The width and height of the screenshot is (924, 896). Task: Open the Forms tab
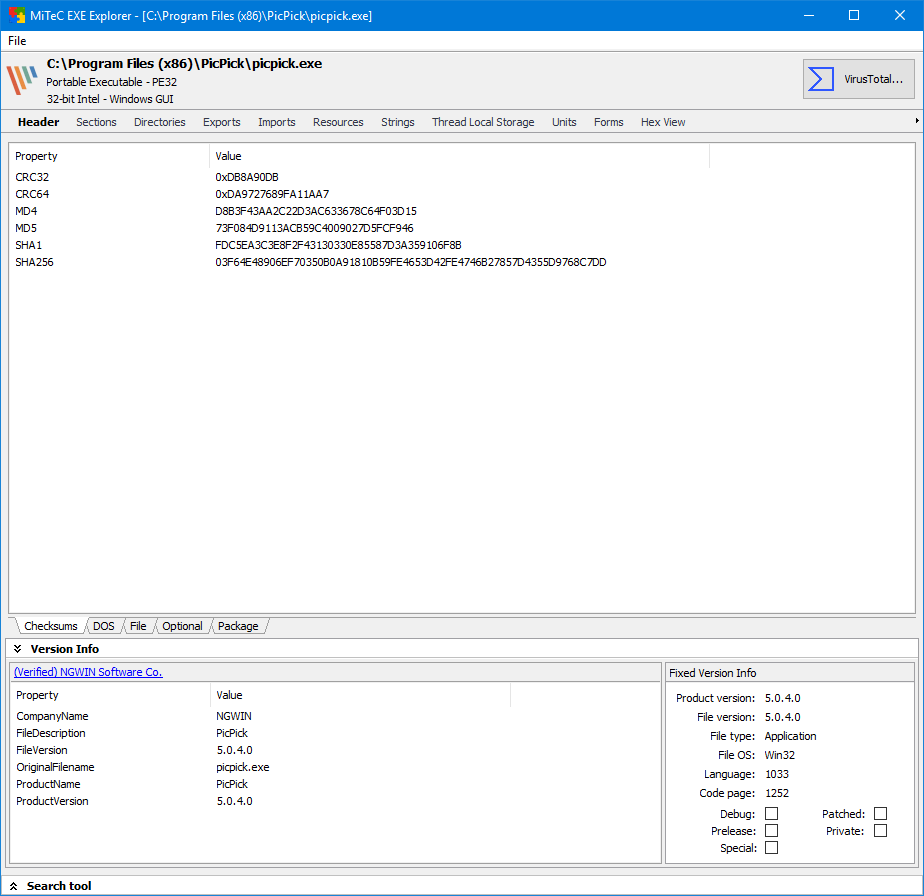pos(609,122)
